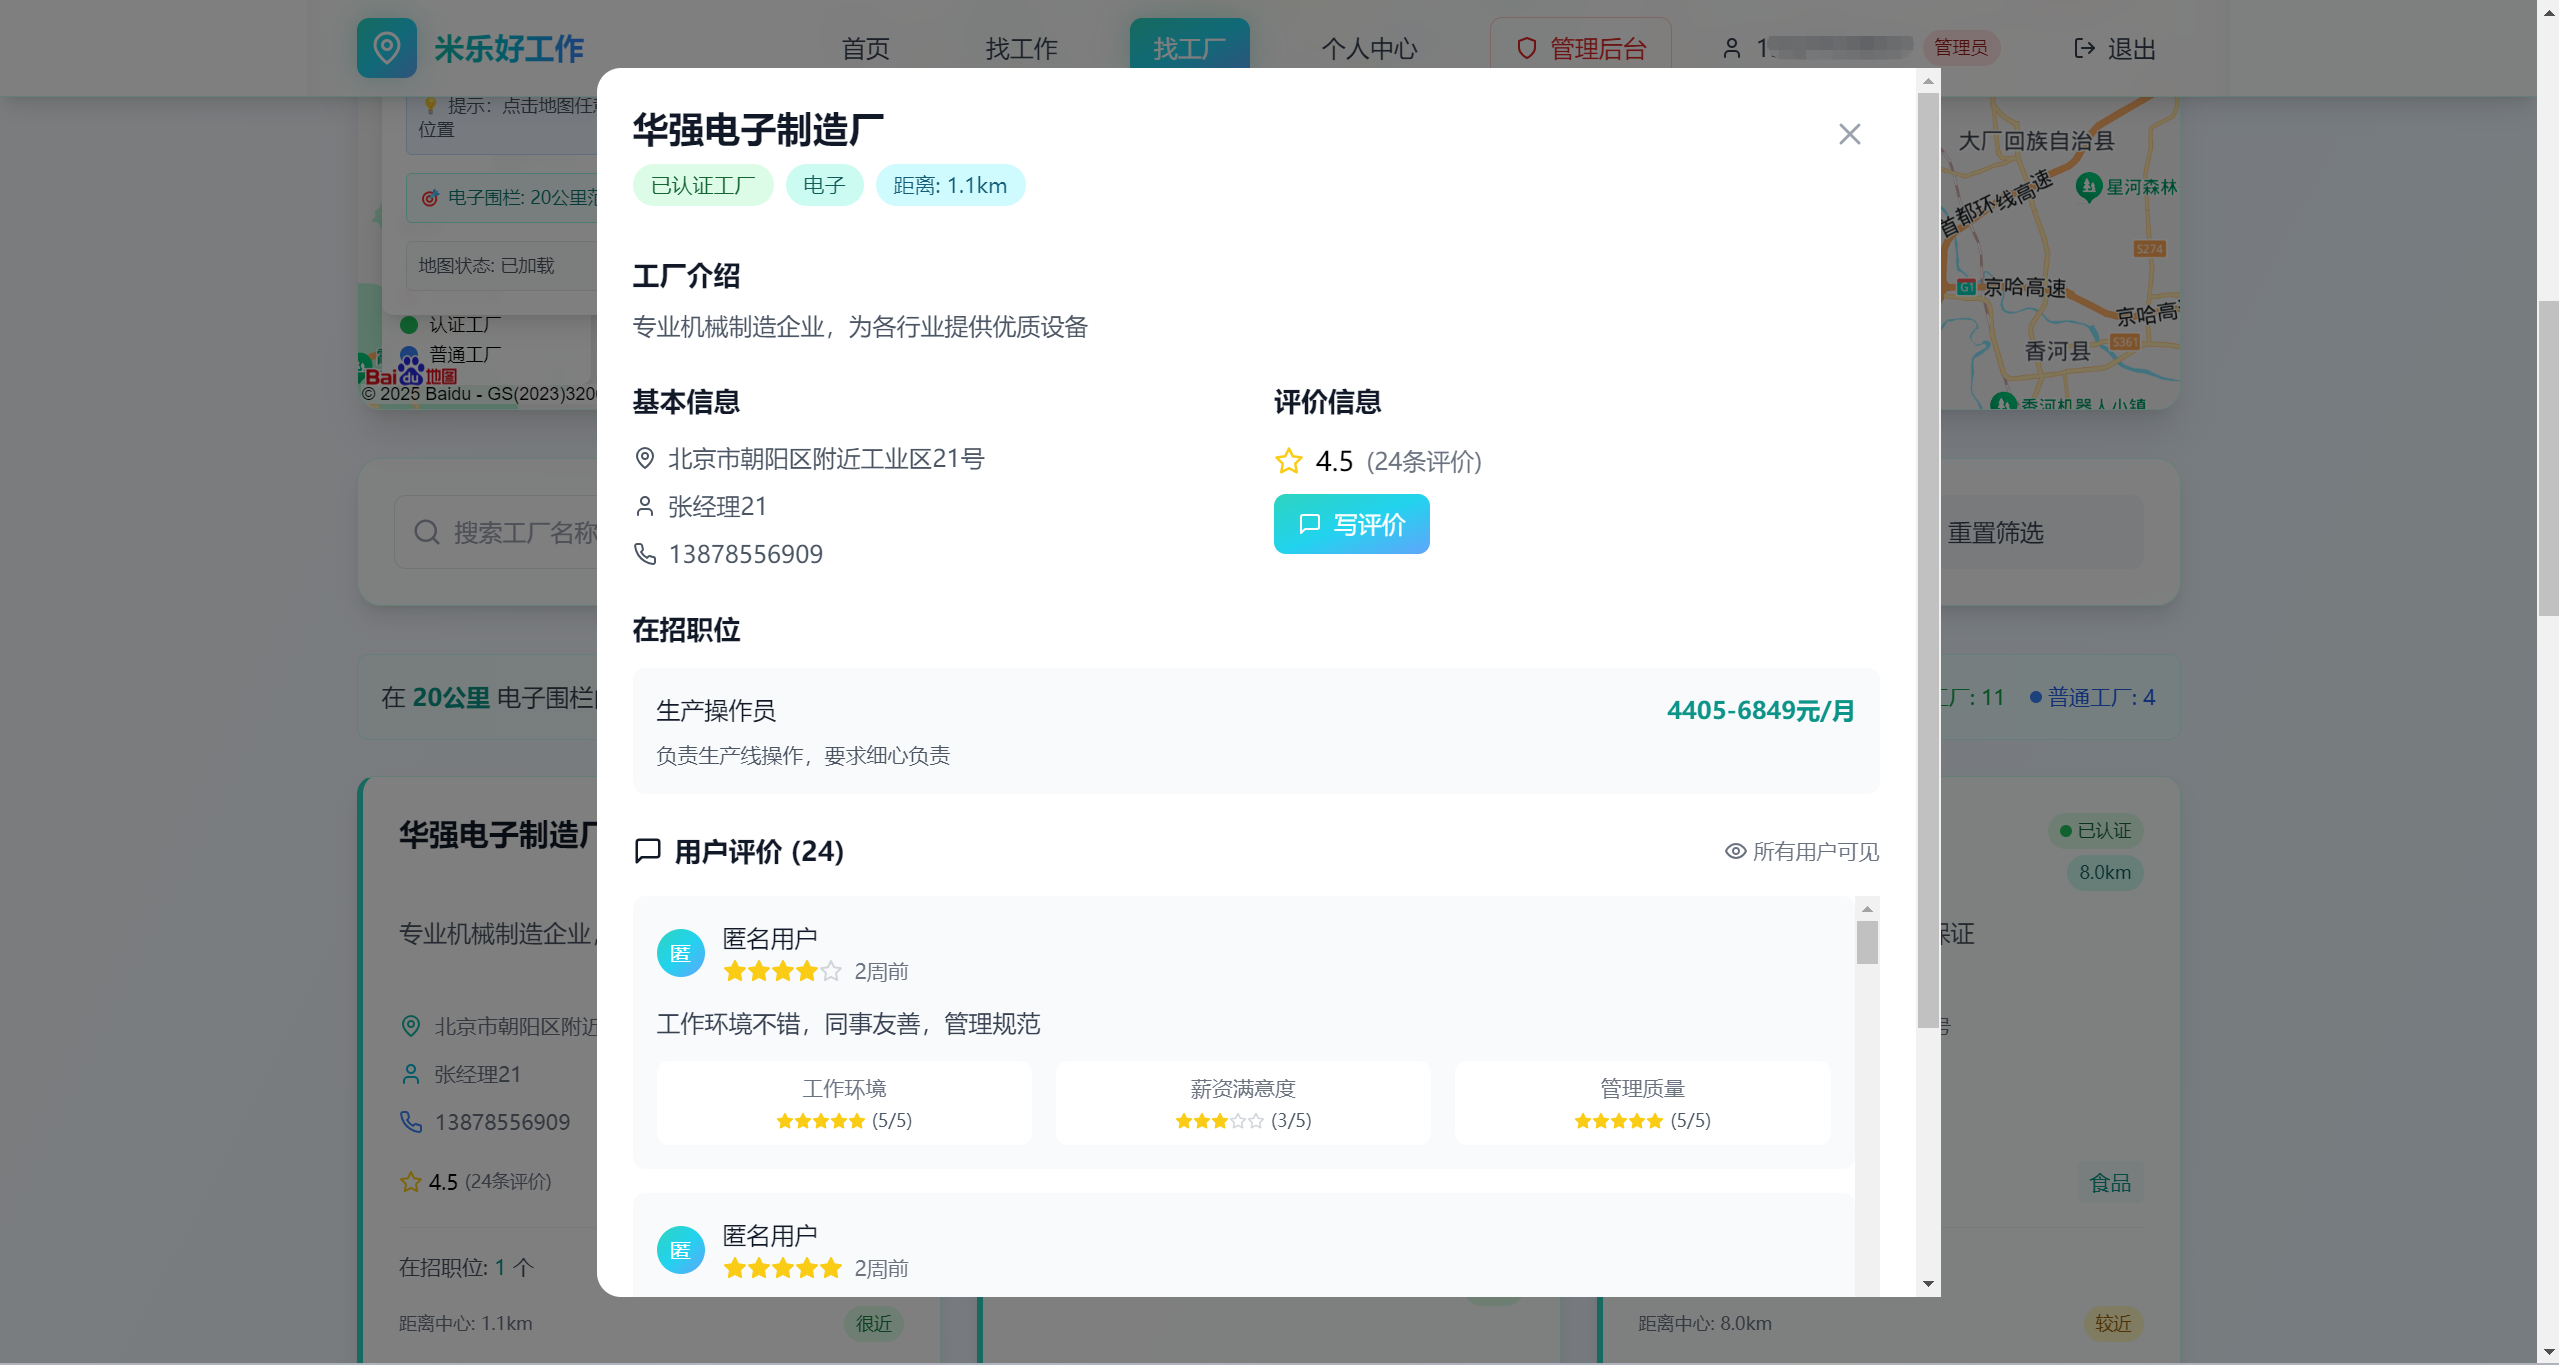Click the 重置筛选 reset filter button
This screenshot has width=2559, height=1365.
[1995, 533]
